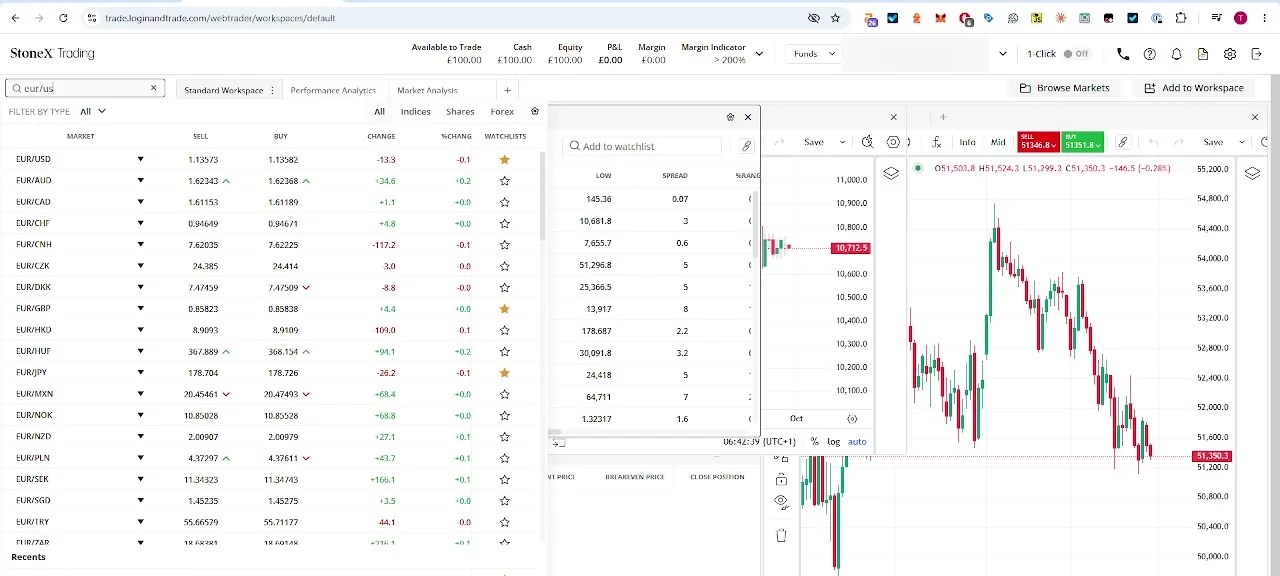Image resolution: width=1280 pixels, height=576 pixels.
Task: Click undo arrow on right chart toolbar
Action: [x=1154, y=142]
